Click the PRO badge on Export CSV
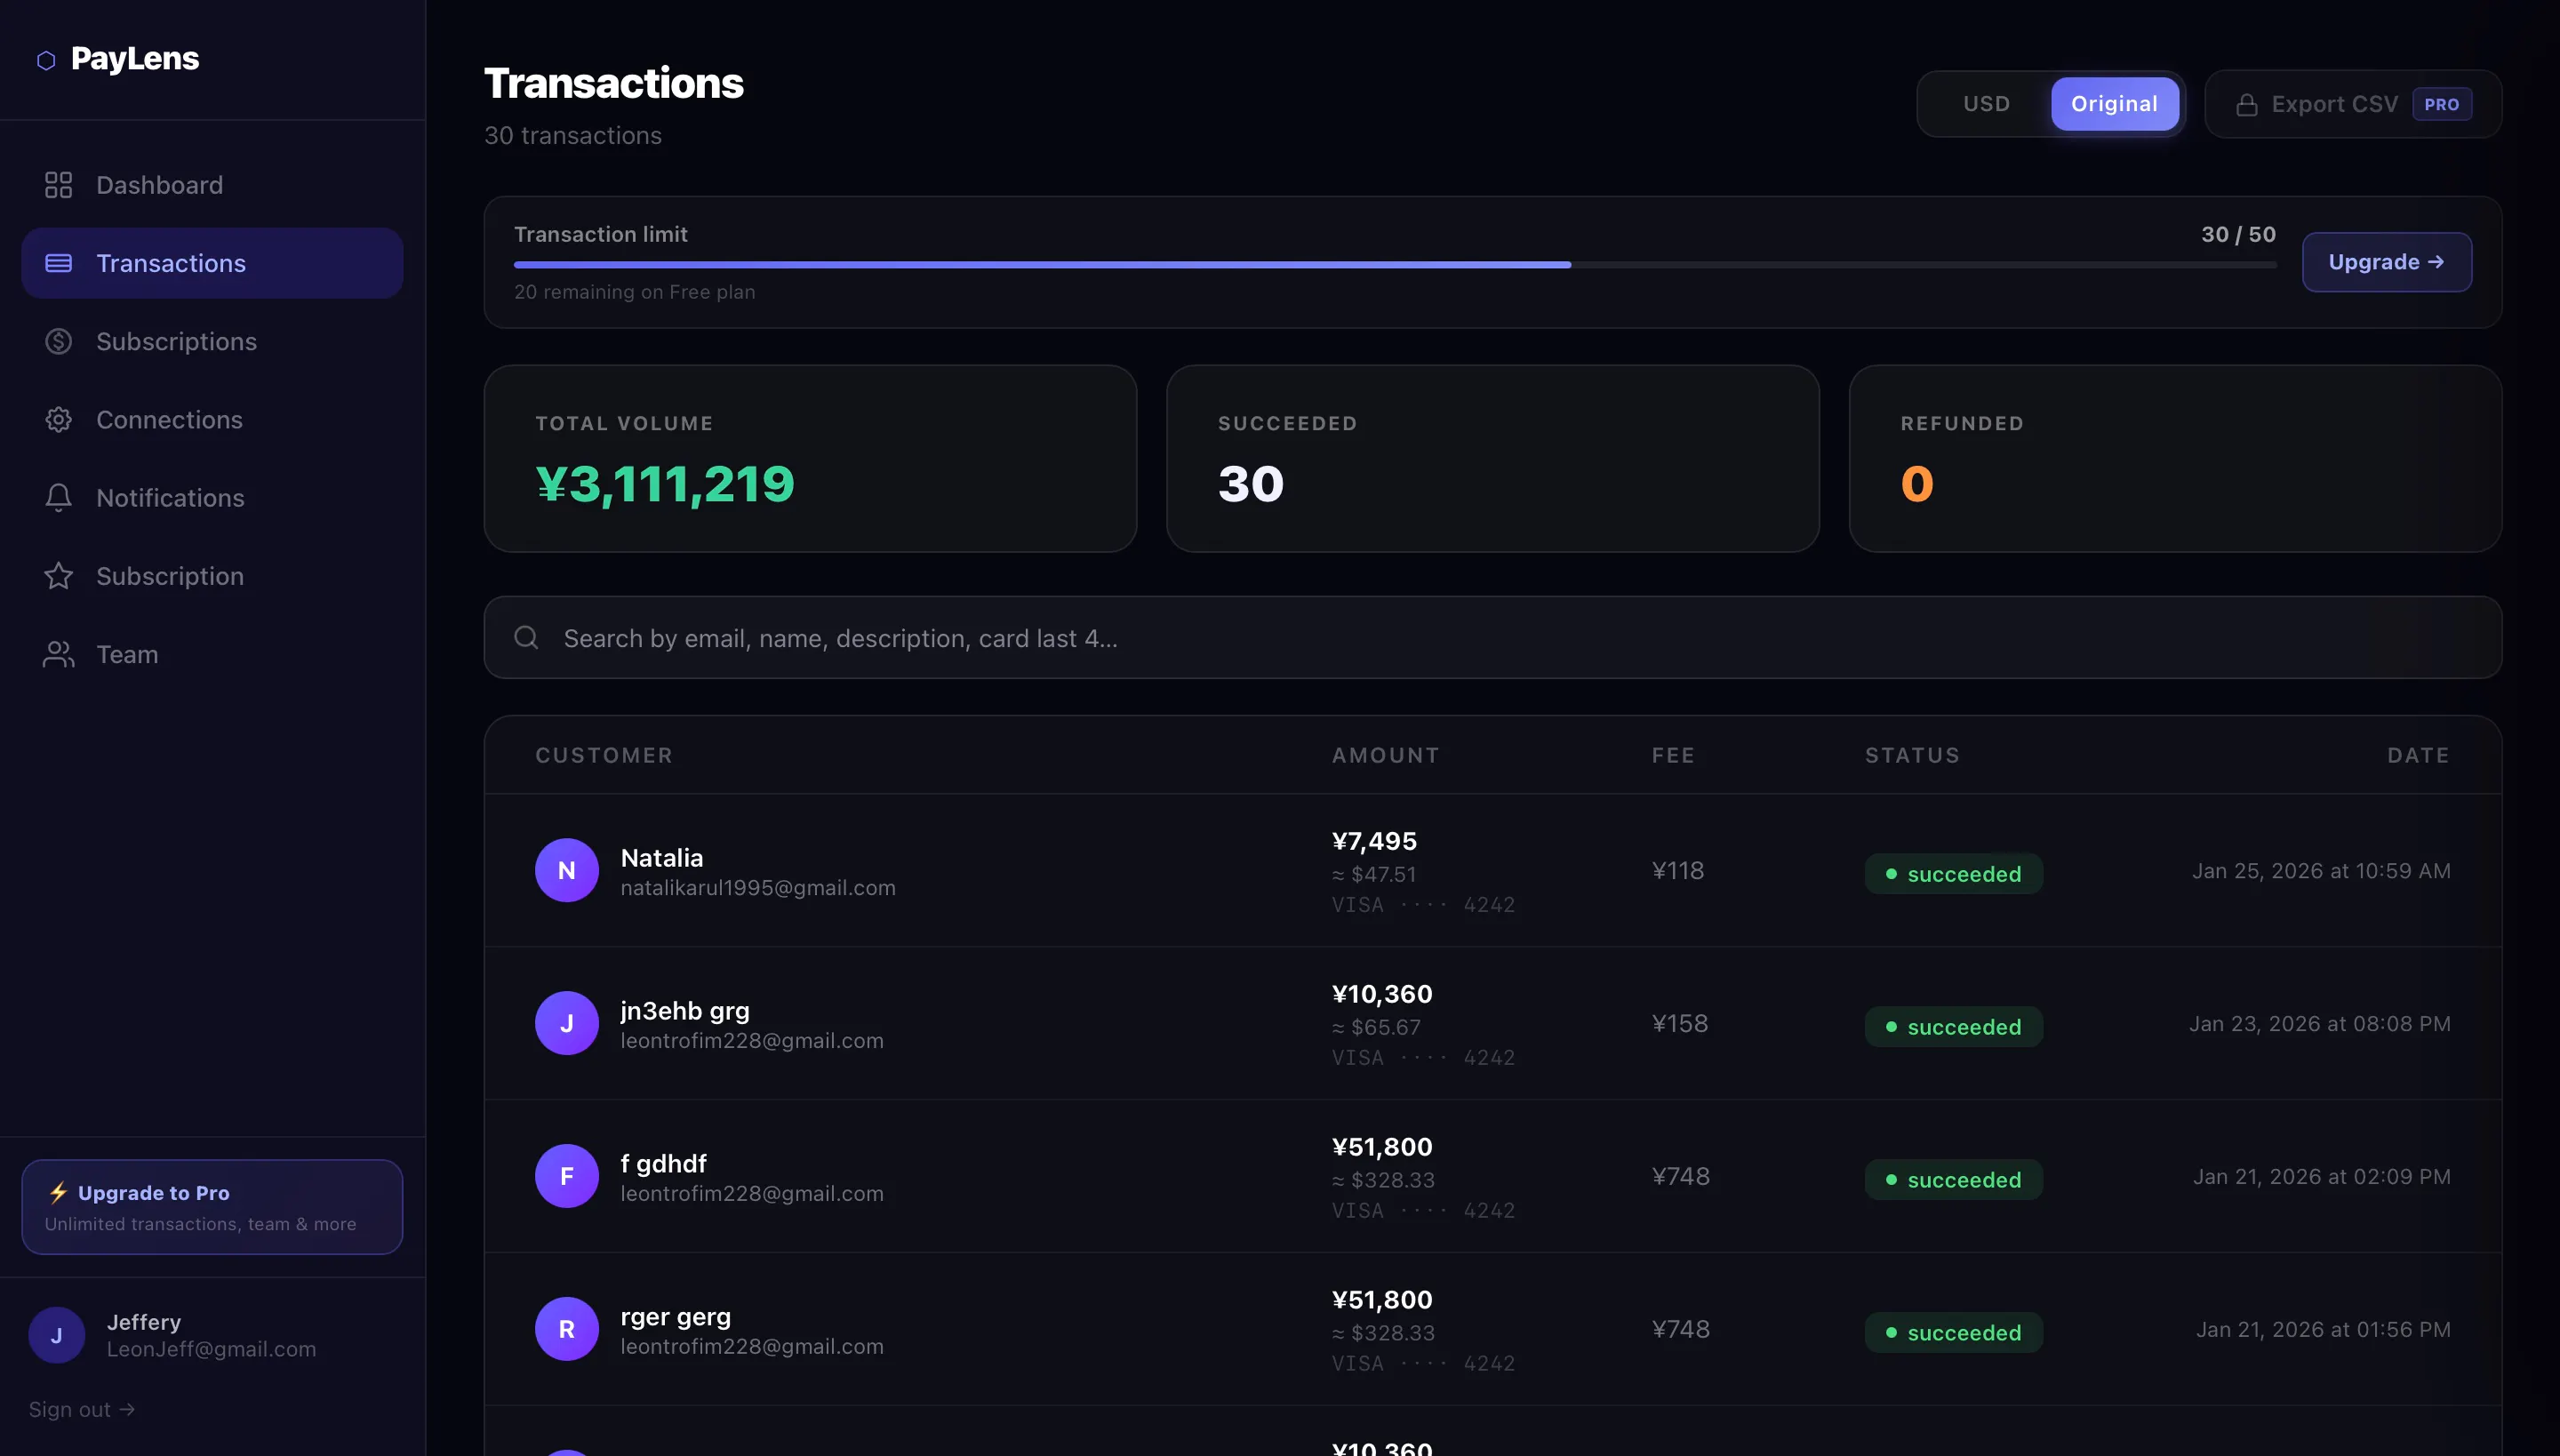2560x1456 pixels. tap(2442, 104)
